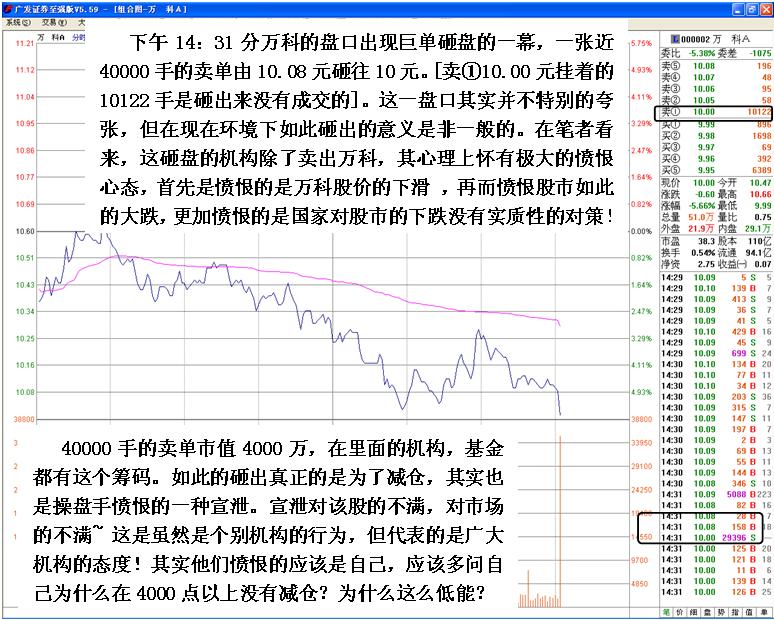The height and width of the screenshot is (620, 774).
Task: Click the 万科A name above the chart
Action: pyautogui.click(x=51, y=38)
